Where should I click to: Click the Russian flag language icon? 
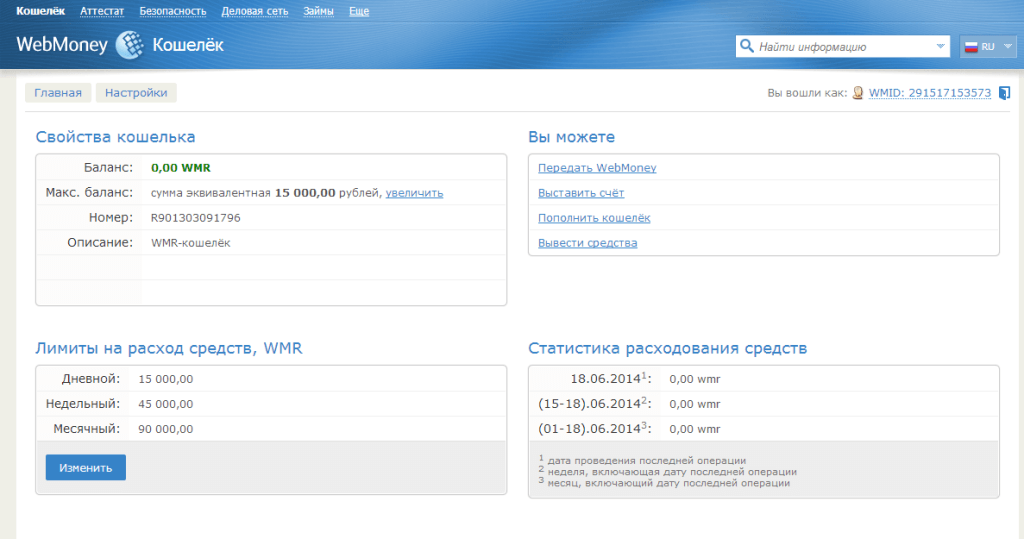pos(970,47)
